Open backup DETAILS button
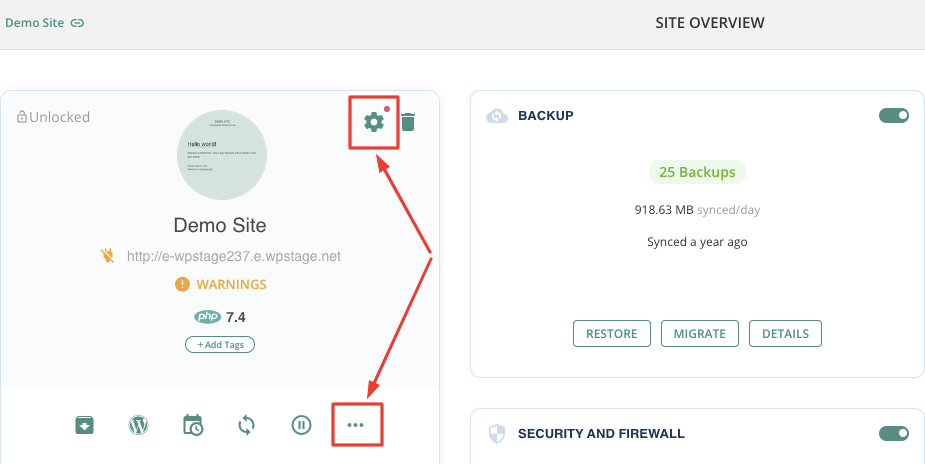Viewport: 925px width, 464px height. [785, 334]
